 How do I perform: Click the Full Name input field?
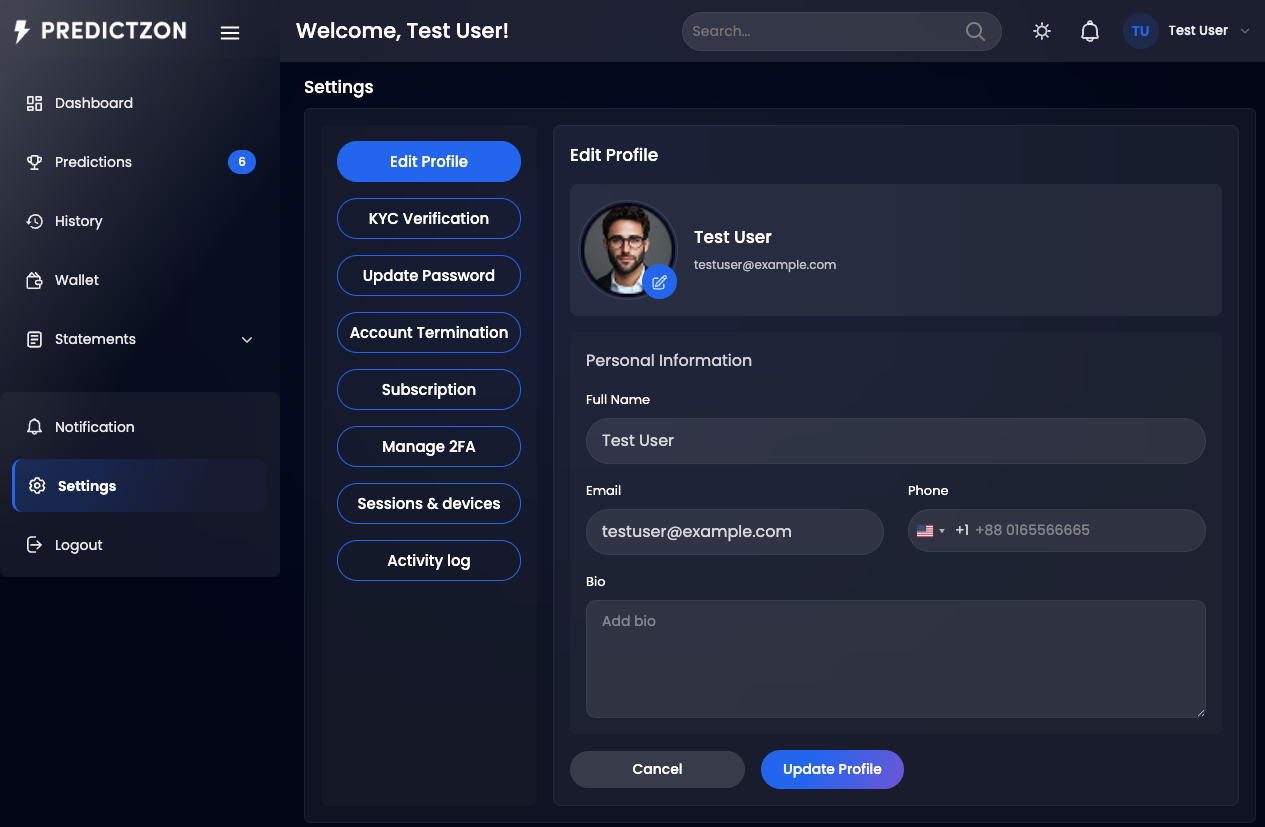[895, 441]
